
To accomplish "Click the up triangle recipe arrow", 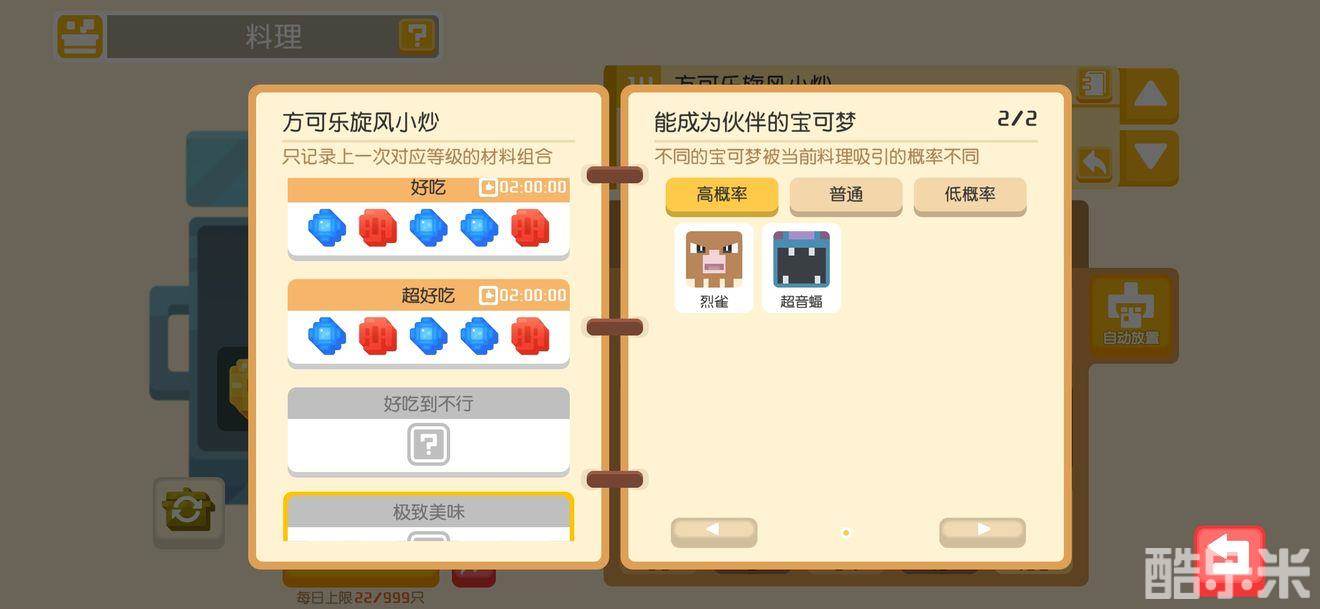I will [1150, 96].
